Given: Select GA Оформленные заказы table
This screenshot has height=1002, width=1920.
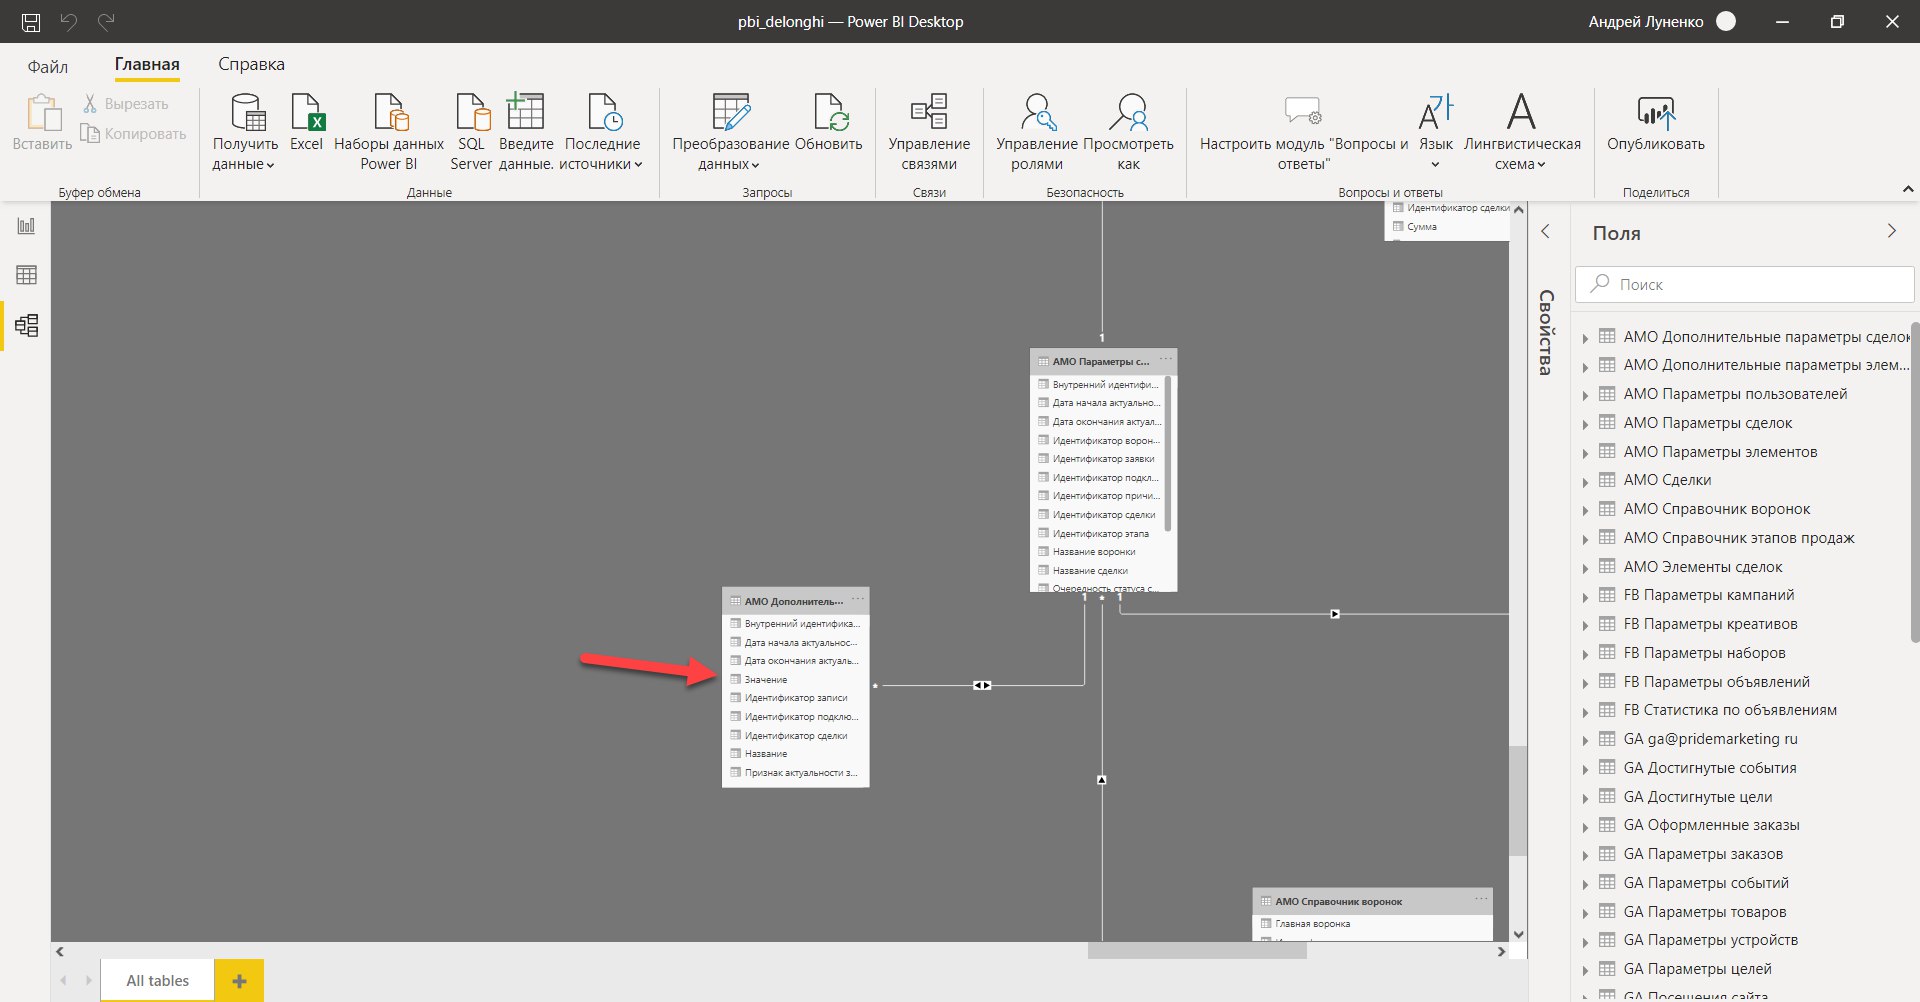Looking at the screenshot, I should click(1711, 826).
